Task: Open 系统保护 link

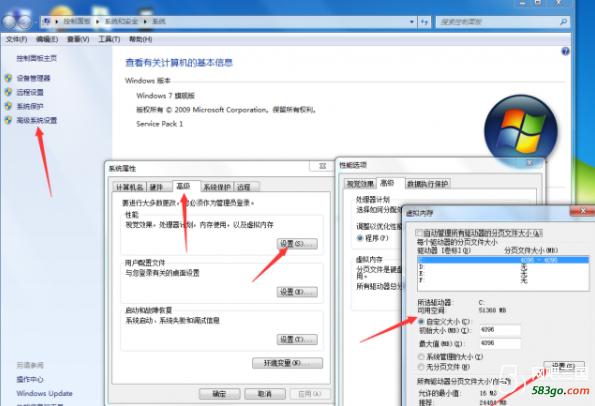Action: click(x=30, y=106)
